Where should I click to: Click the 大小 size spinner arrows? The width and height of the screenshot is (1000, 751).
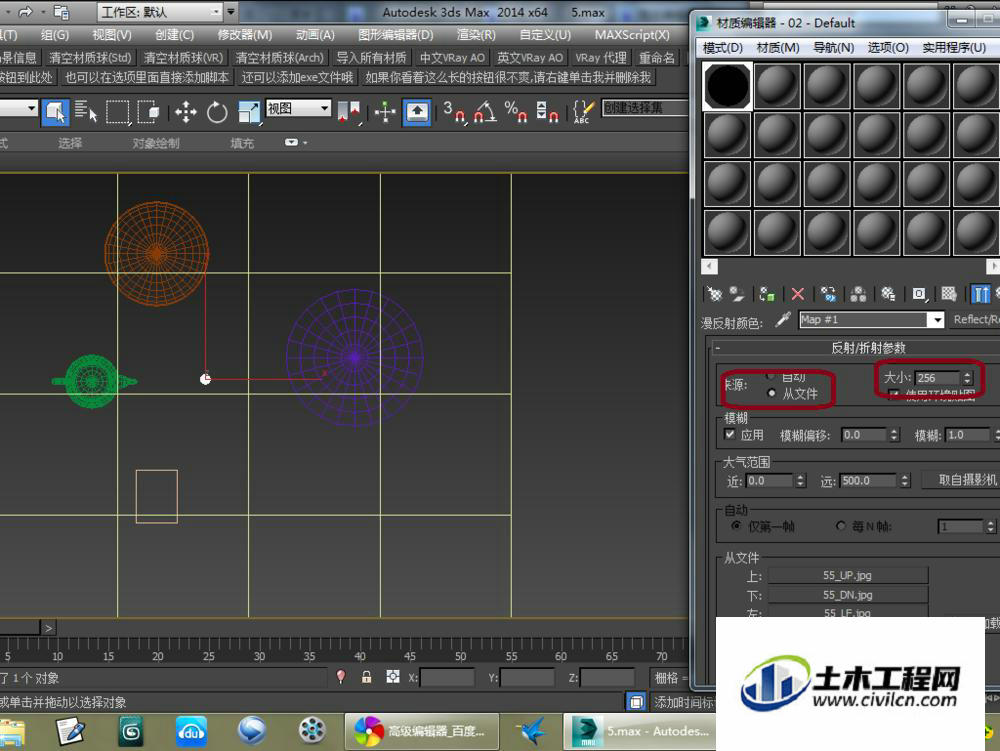click(x=967, y=377)
